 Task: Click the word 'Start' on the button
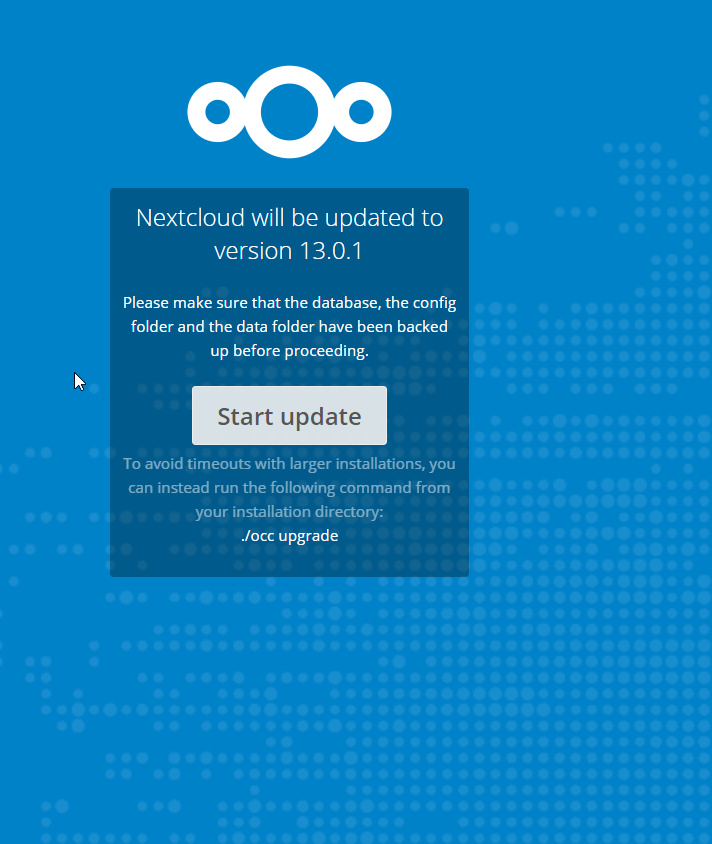pos(245,417)
